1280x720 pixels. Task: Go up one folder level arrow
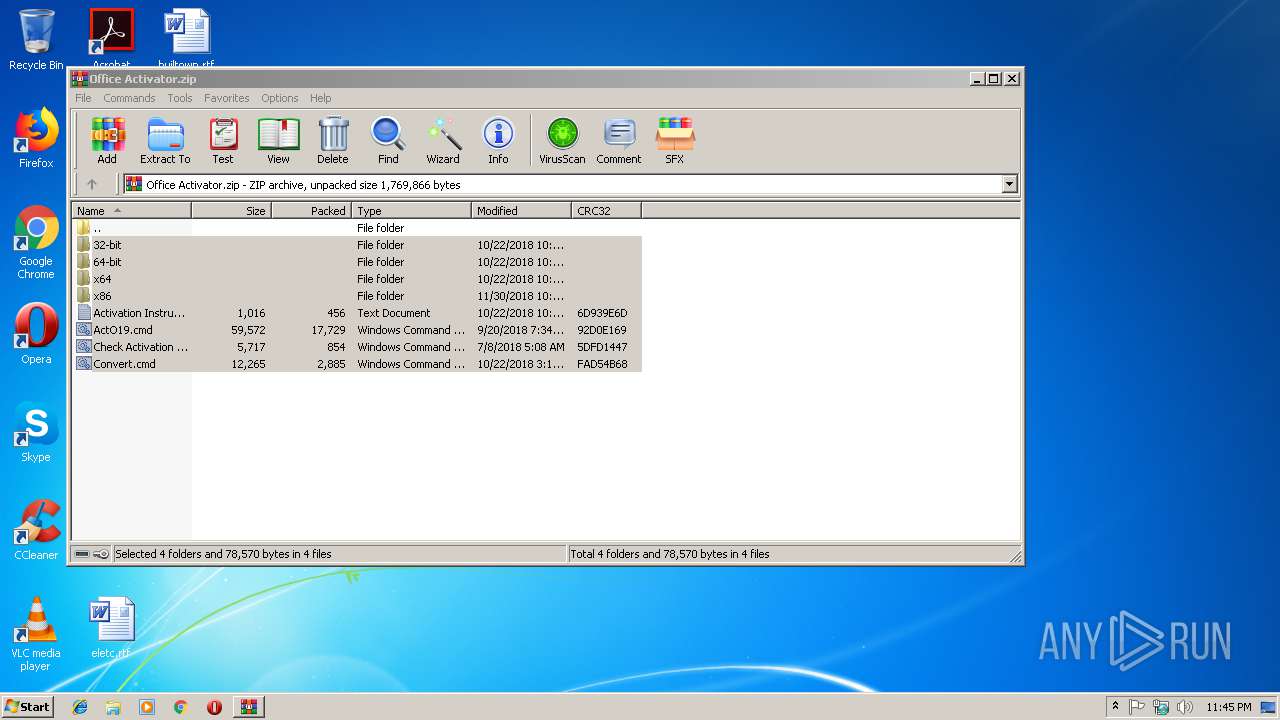click(x=92, y=184)
